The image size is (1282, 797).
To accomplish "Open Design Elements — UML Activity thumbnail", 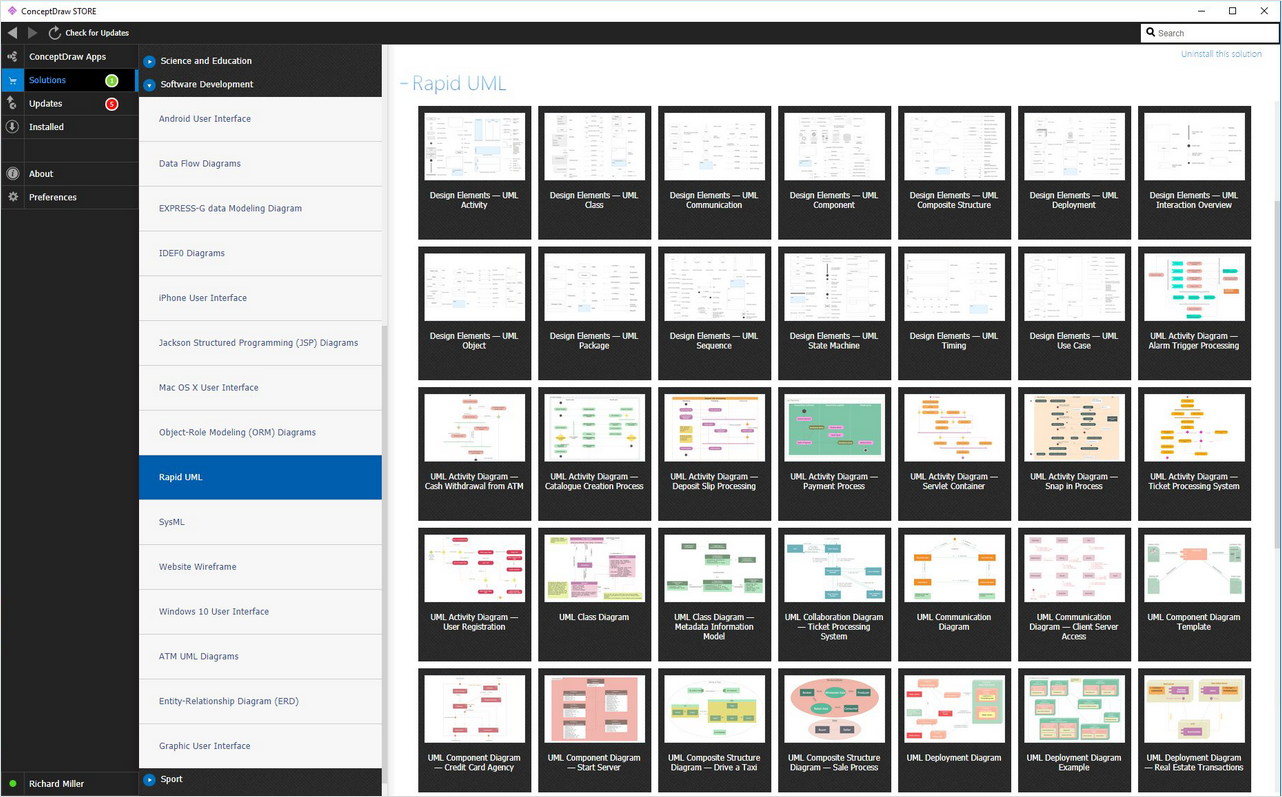I will pyautogui.click(x=474, y=147).
